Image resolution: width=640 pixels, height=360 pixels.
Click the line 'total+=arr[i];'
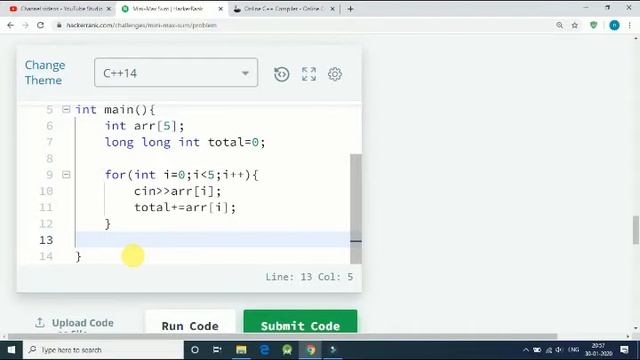[185, 207]
